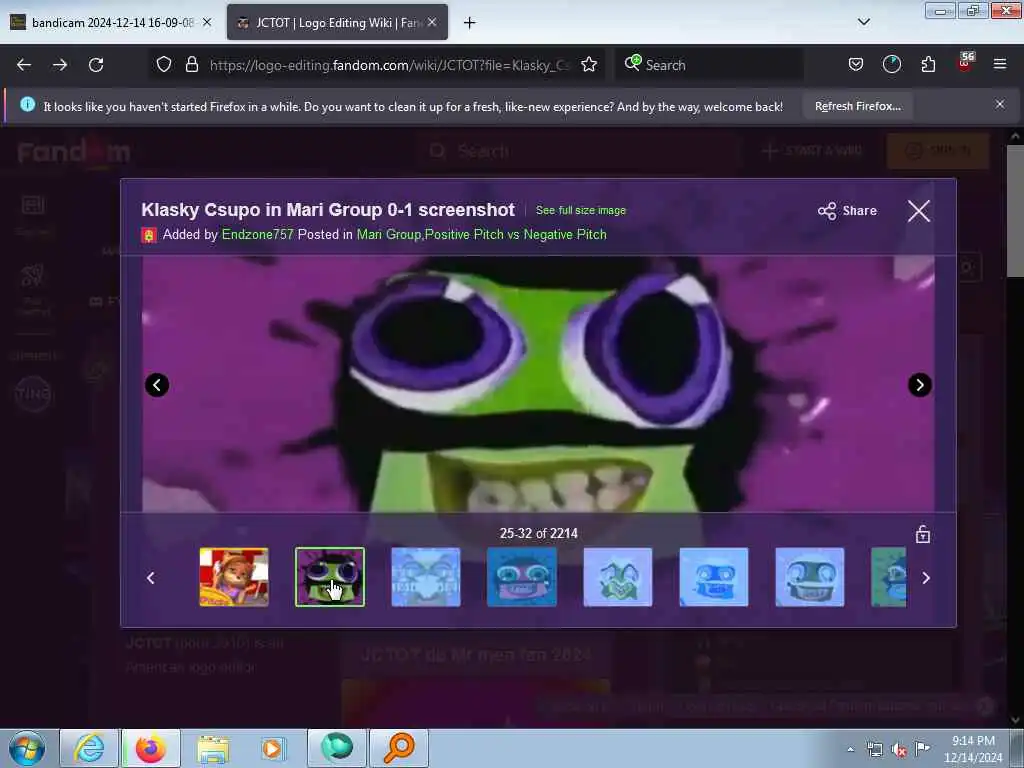Open the See full size image link

coord(581,210)
